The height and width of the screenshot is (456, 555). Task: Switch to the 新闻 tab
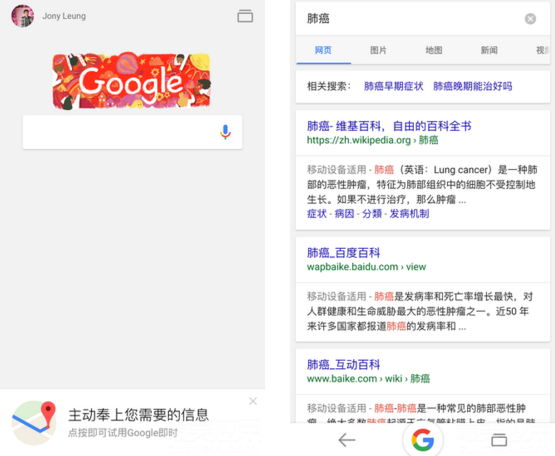point(489,50)
